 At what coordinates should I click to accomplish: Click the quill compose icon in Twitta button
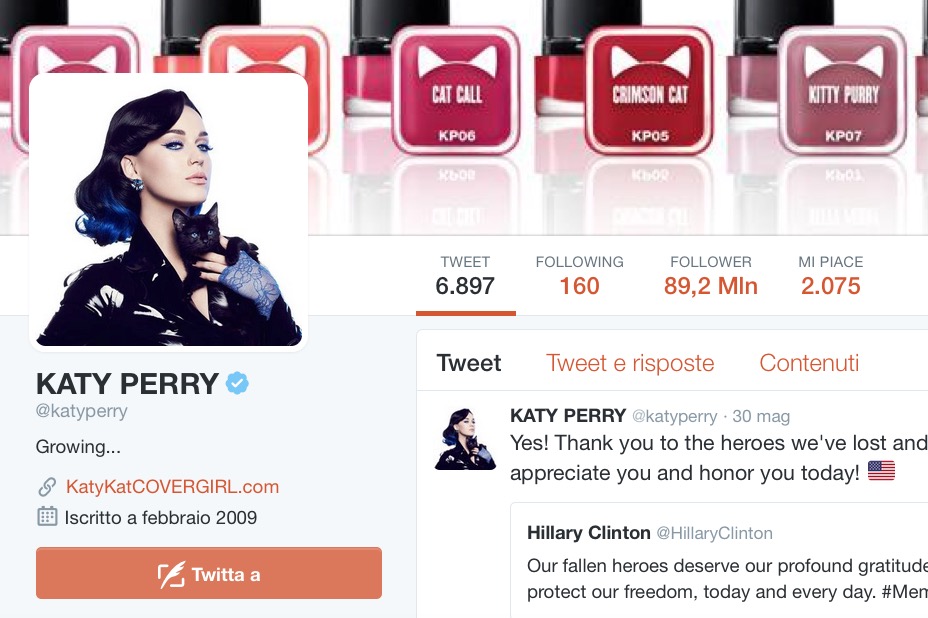[171, 574]
